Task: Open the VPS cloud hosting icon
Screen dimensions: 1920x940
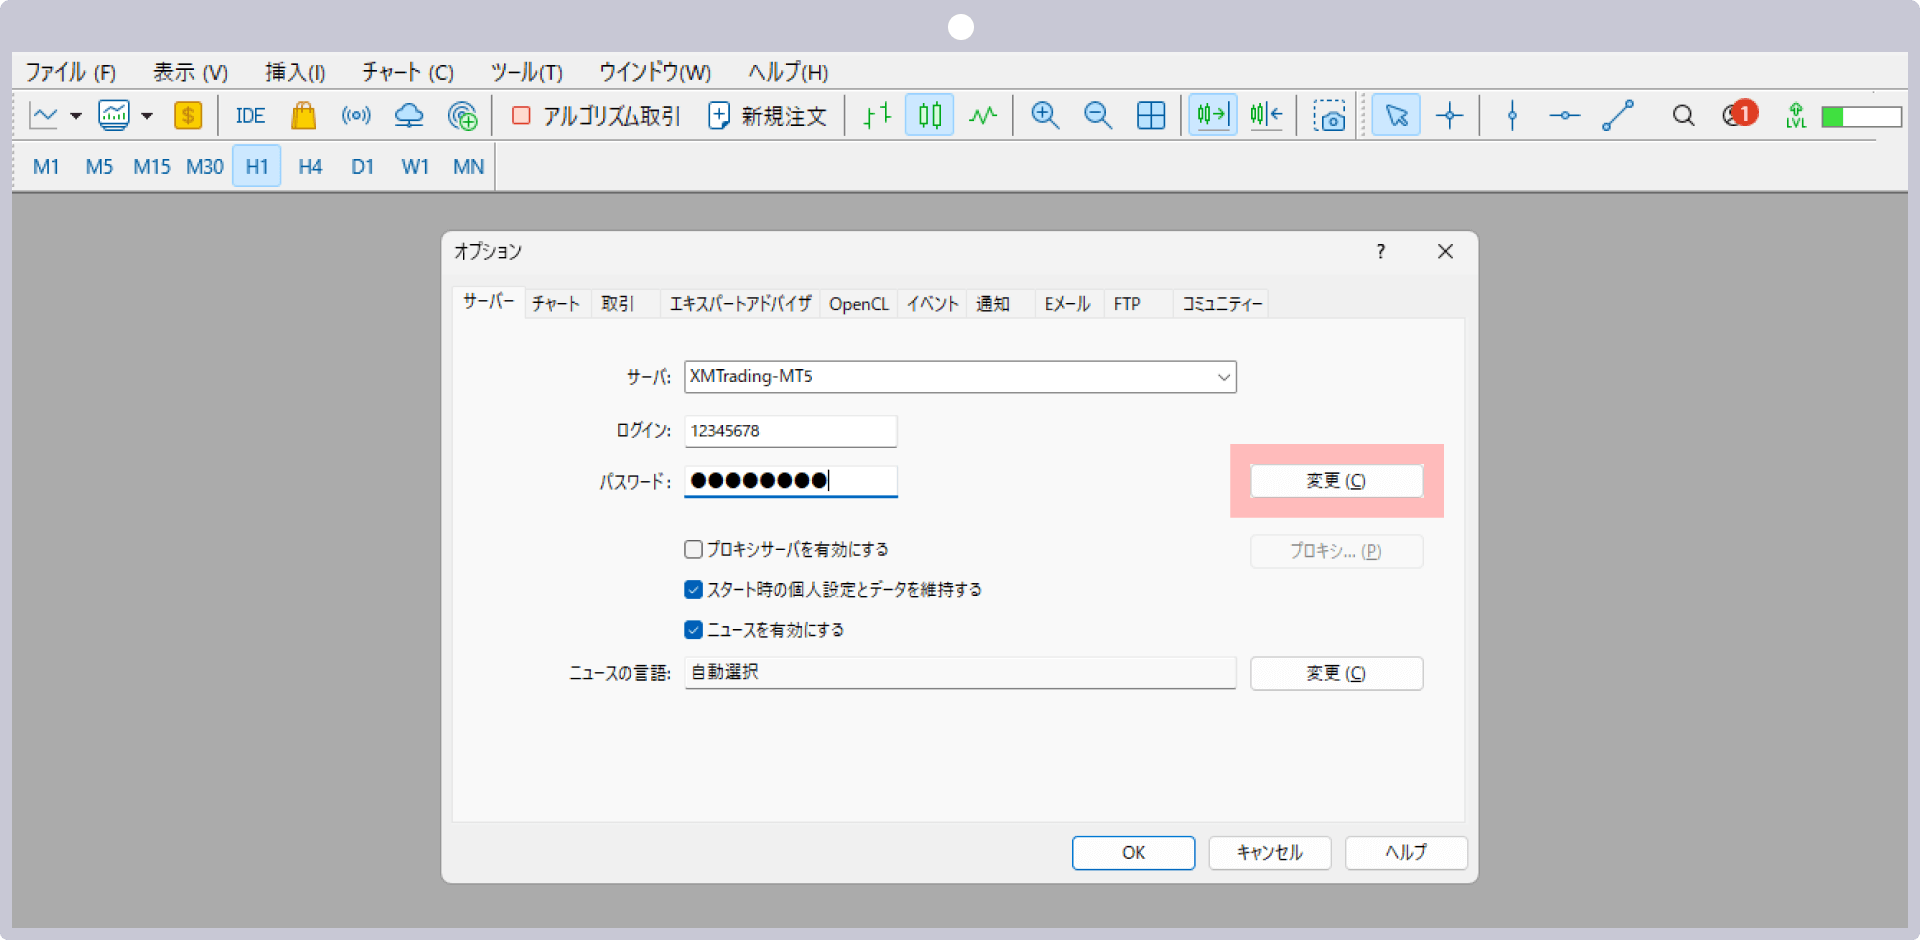Action: pos(409,116)
